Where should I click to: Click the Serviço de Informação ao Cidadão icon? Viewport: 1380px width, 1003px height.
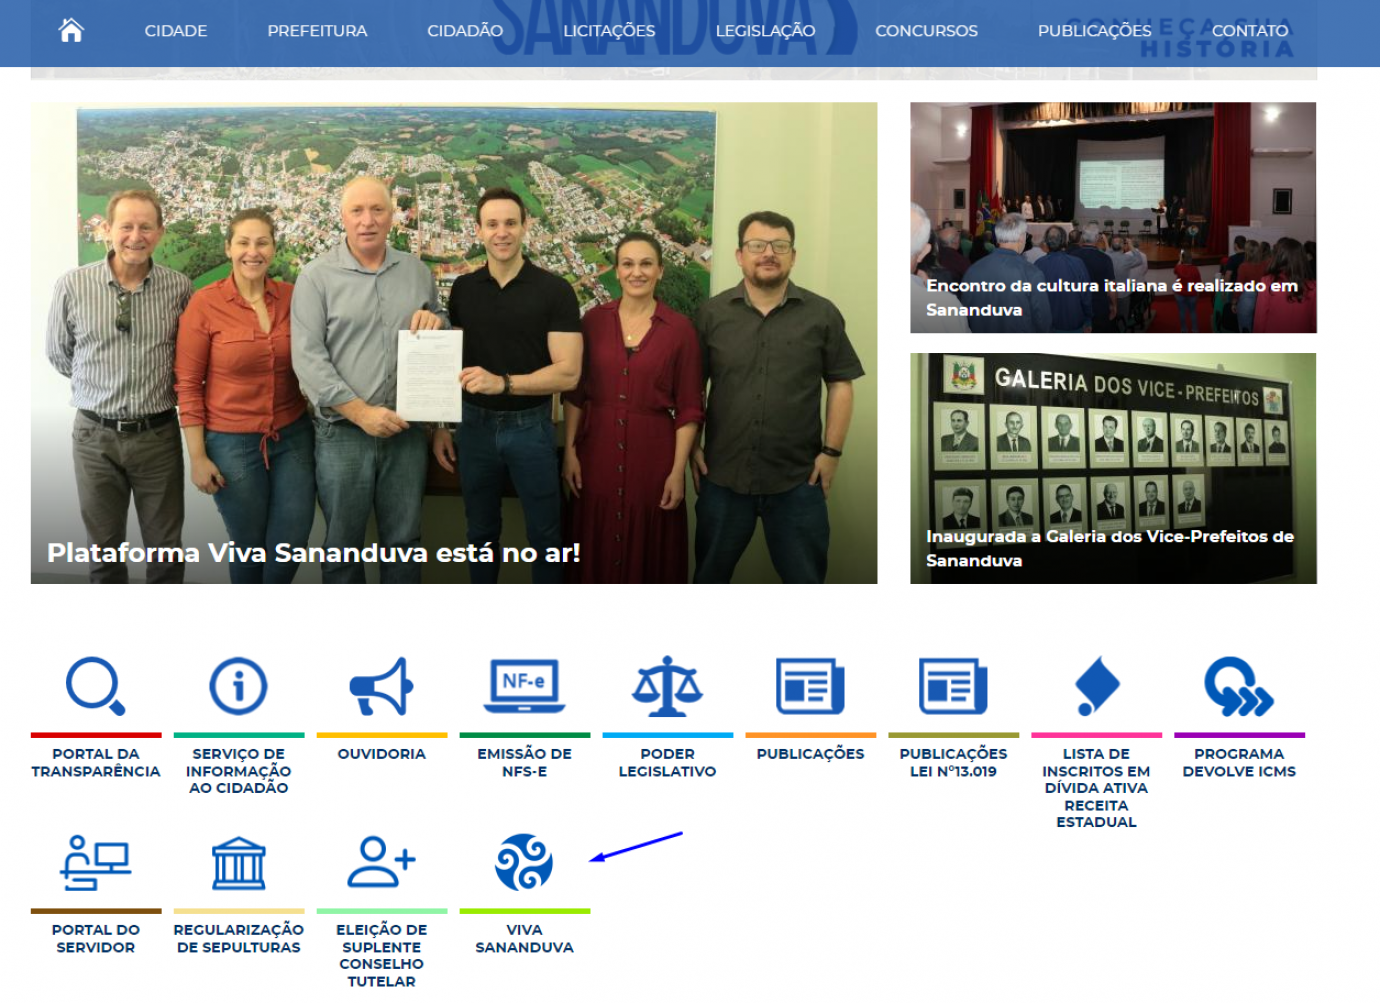(x=238, y=686)
